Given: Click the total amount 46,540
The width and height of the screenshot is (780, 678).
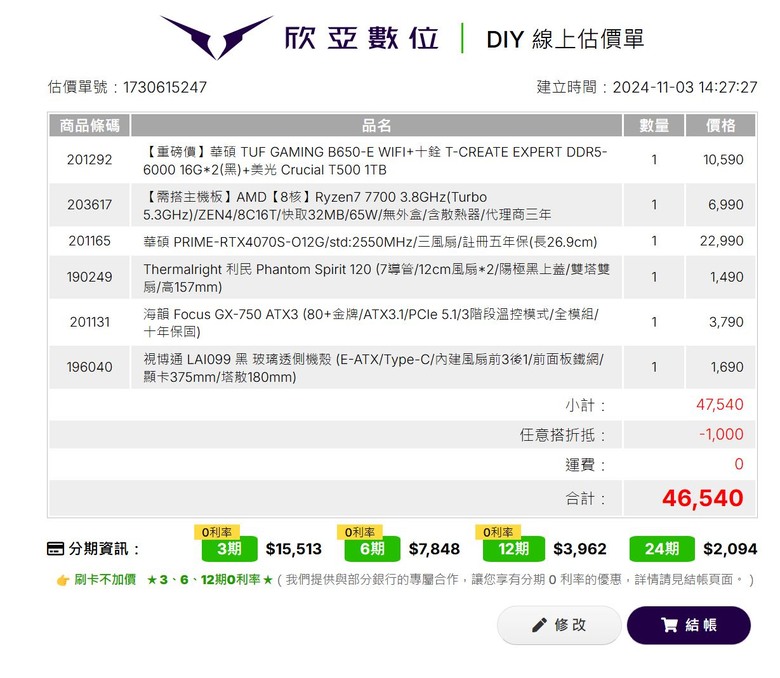Looking at the screenshot, I should tap(703, 498).
